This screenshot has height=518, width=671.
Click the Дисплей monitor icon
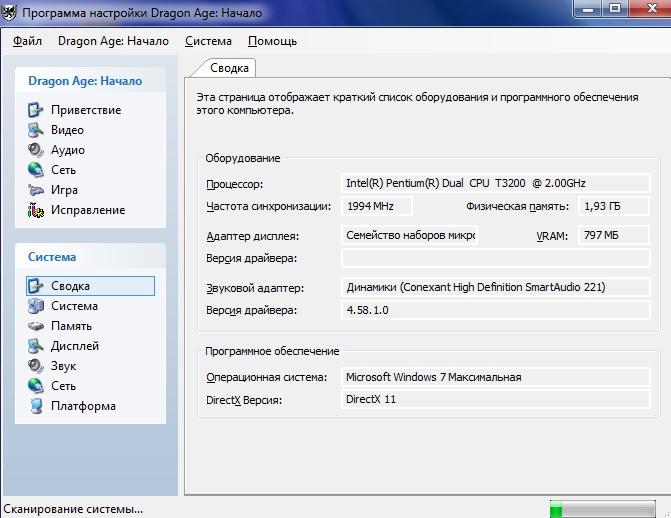point(36,346)
